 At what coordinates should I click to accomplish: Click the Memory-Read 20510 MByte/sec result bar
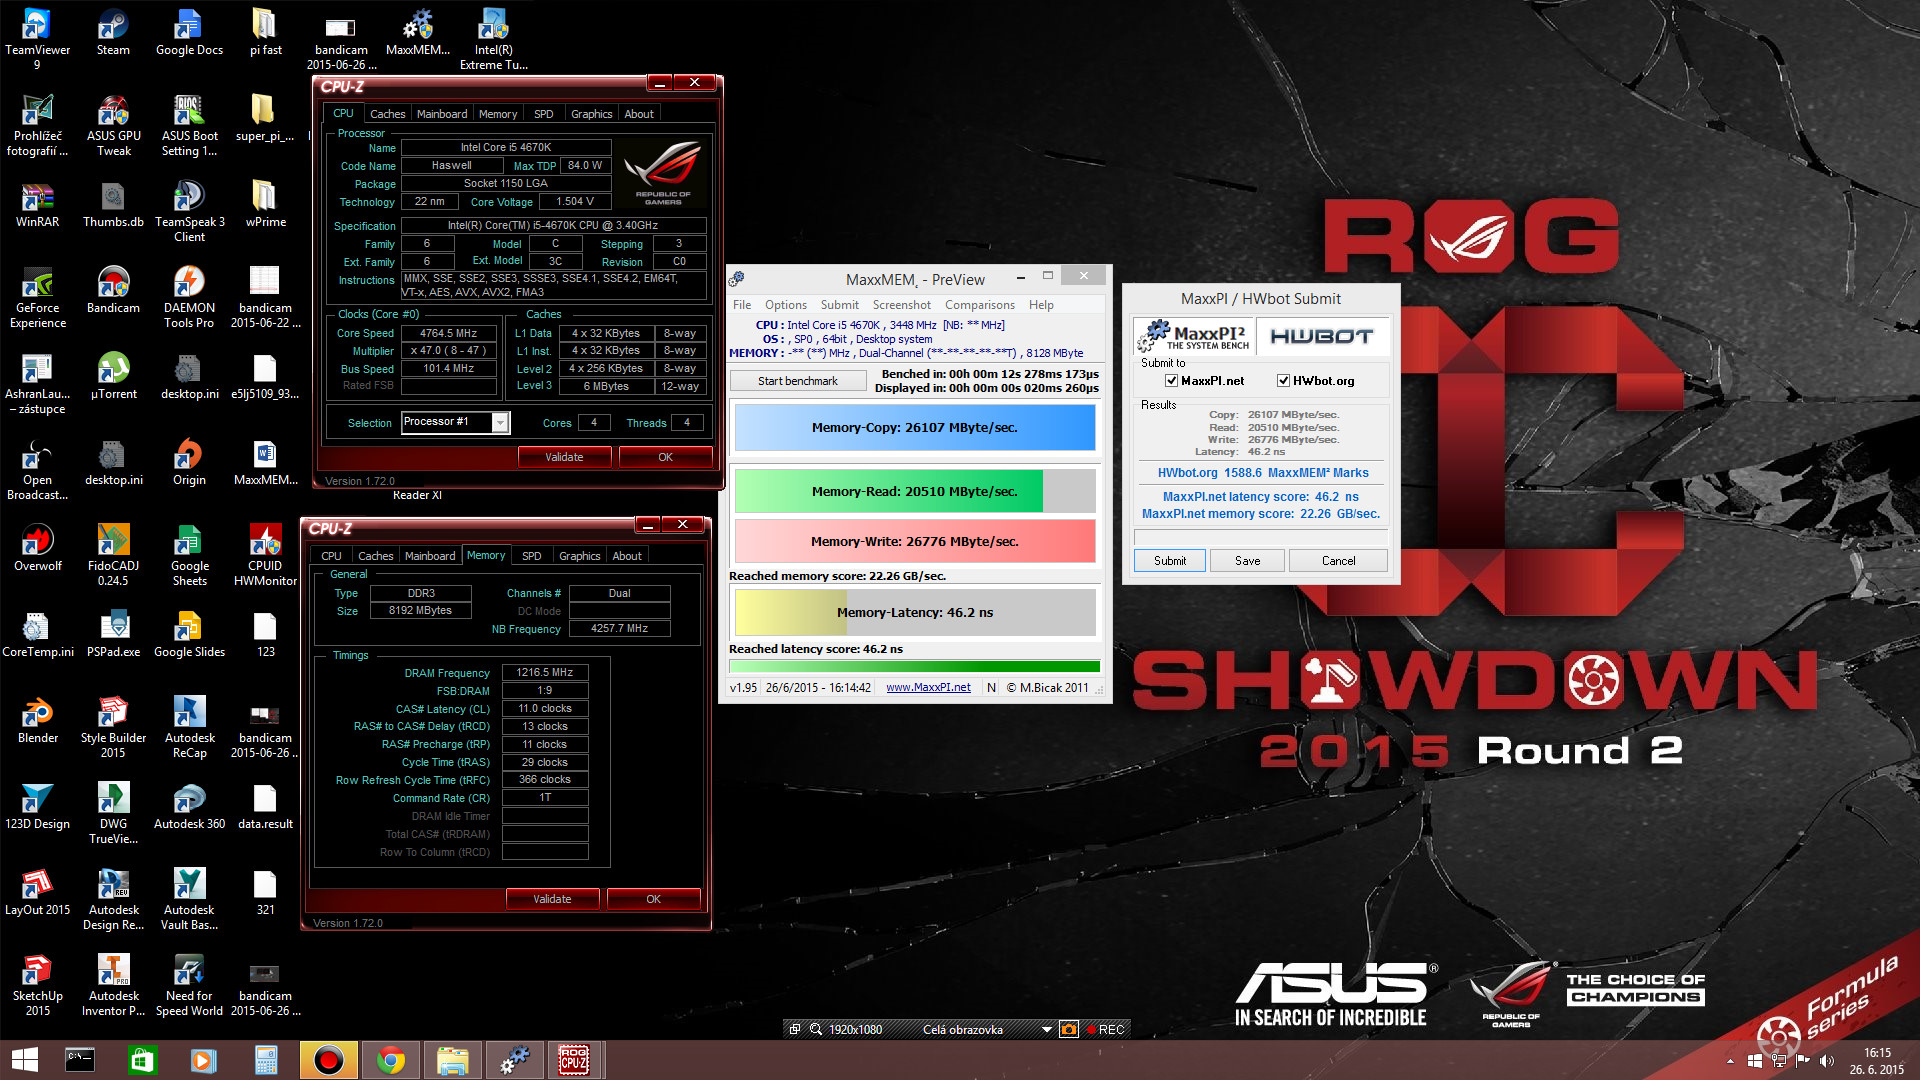[x=915, y=492]
